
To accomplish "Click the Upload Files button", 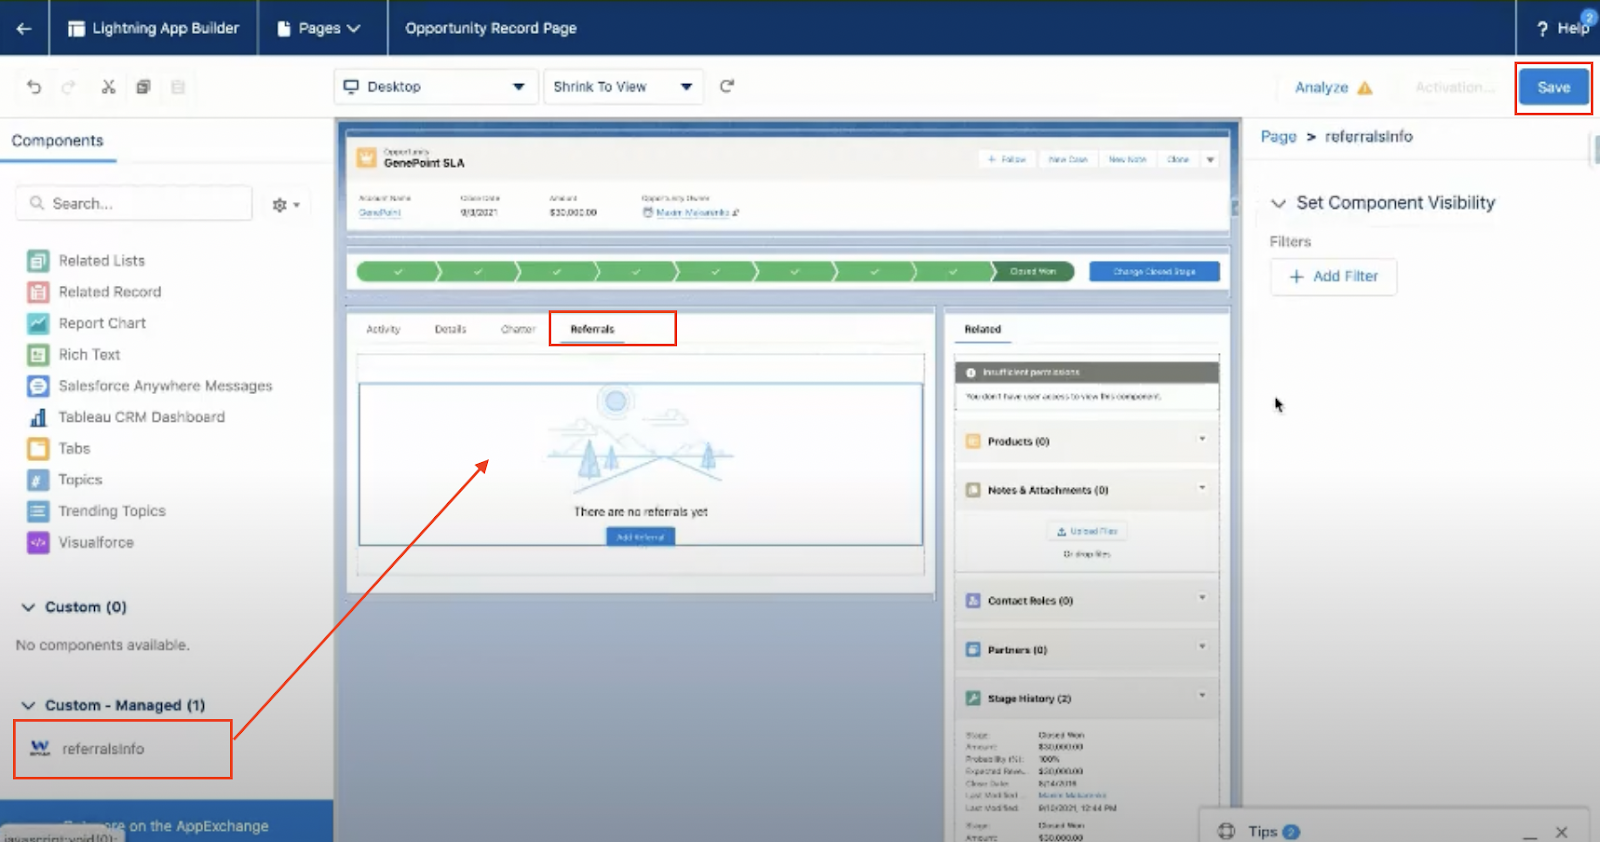I will click(x=1087, y=531).
